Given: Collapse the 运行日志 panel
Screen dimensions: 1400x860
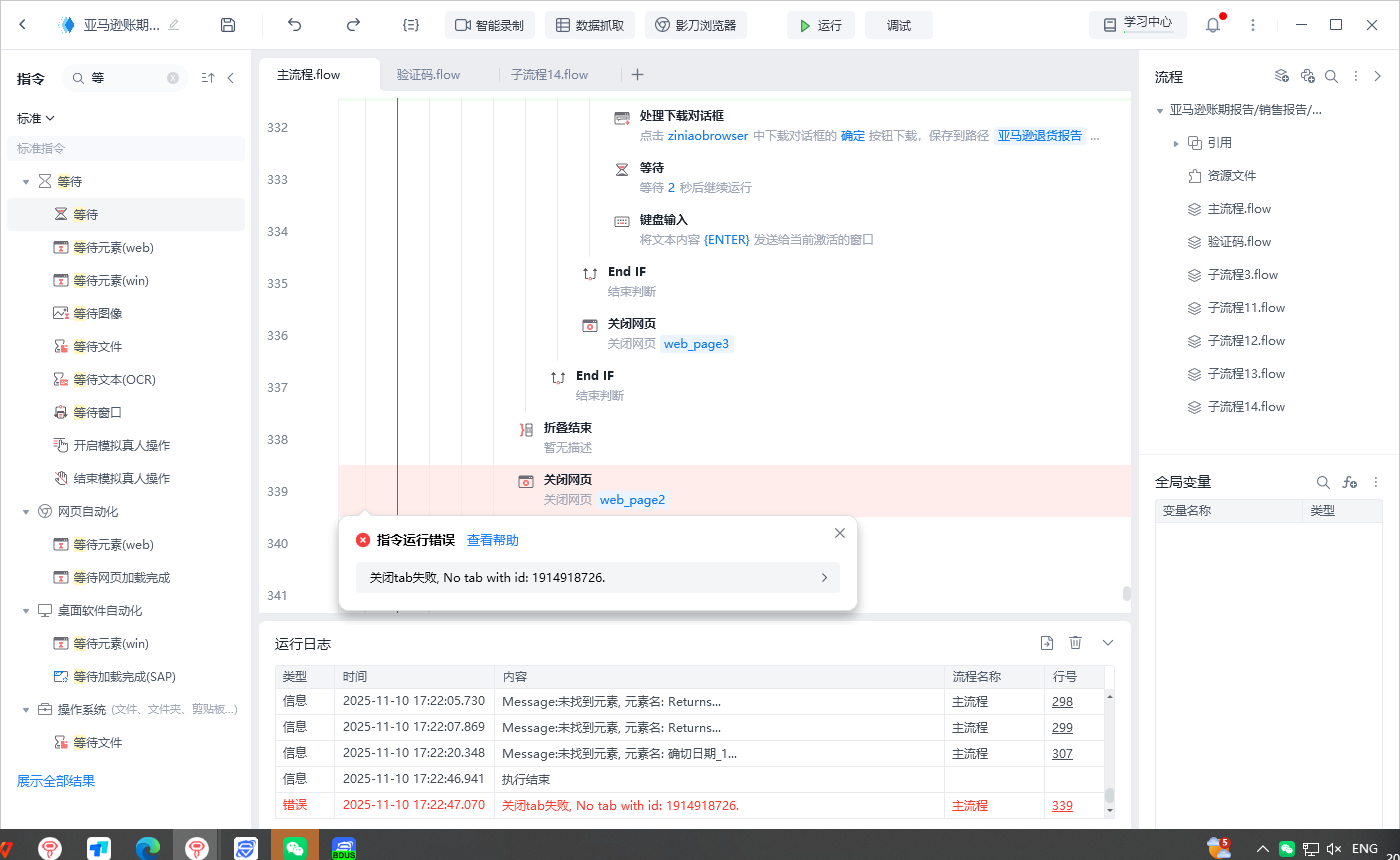Looking at the screenshot, I should coord(1108,643).
